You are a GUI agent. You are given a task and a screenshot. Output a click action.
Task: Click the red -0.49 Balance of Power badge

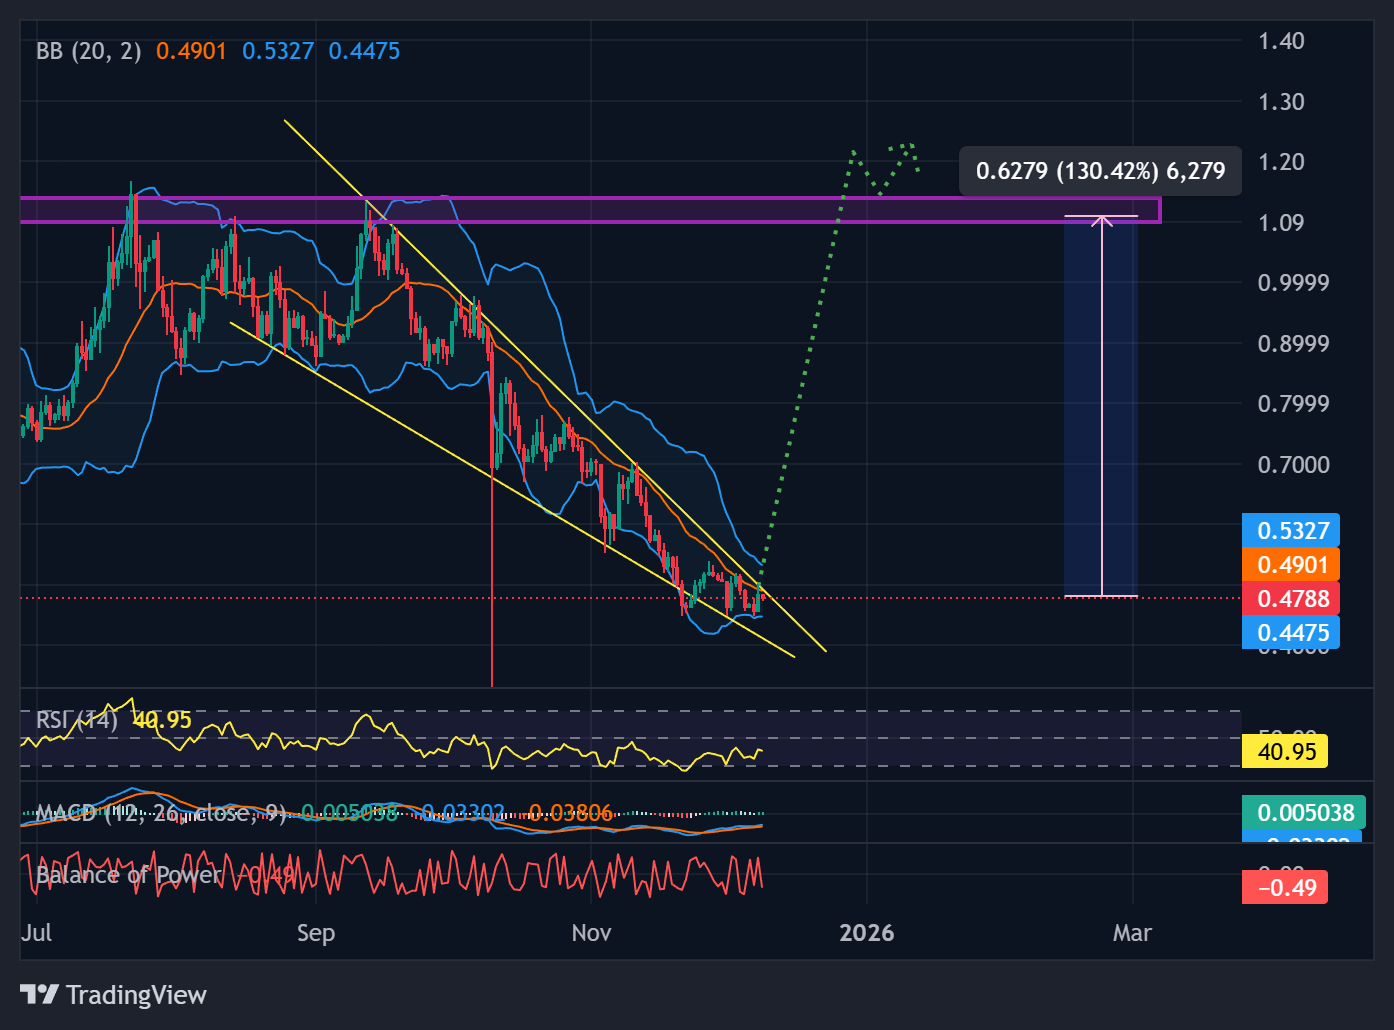tap(1284, 886)
